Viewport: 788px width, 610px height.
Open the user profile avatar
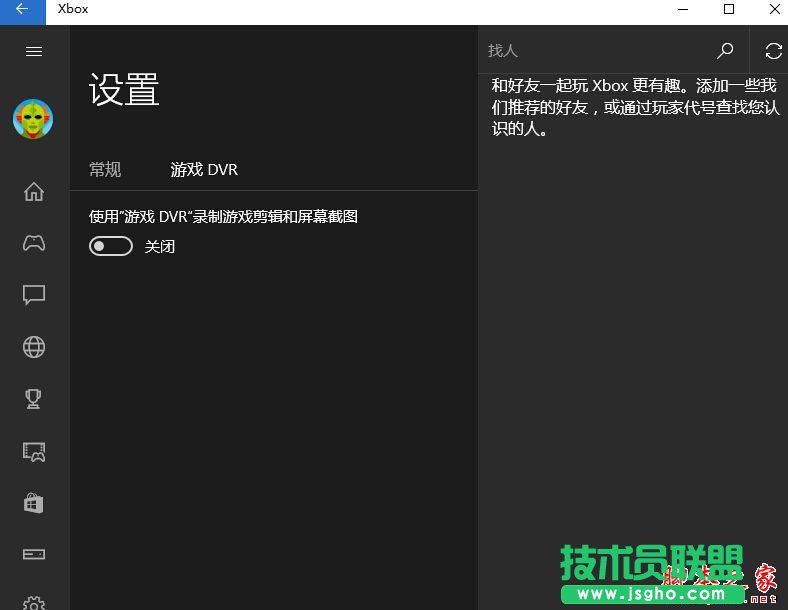coord(33,119)
